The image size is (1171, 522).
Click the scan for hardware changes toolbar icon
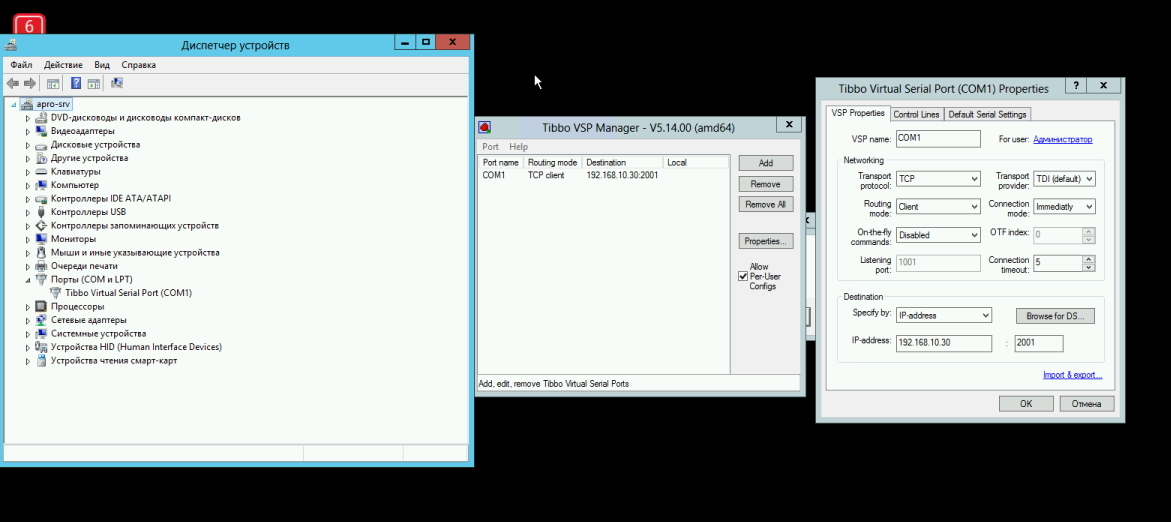[117, 84]
